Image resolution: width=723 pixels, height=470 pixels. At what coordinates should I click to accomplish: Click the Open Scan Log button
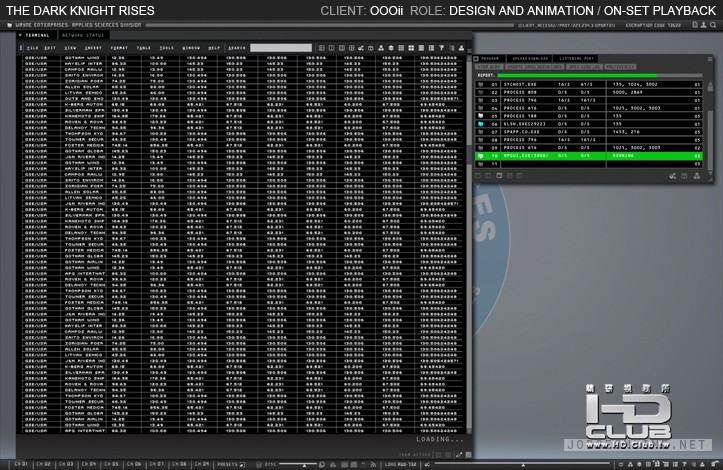pyautogui.click(x=585, y=67)
